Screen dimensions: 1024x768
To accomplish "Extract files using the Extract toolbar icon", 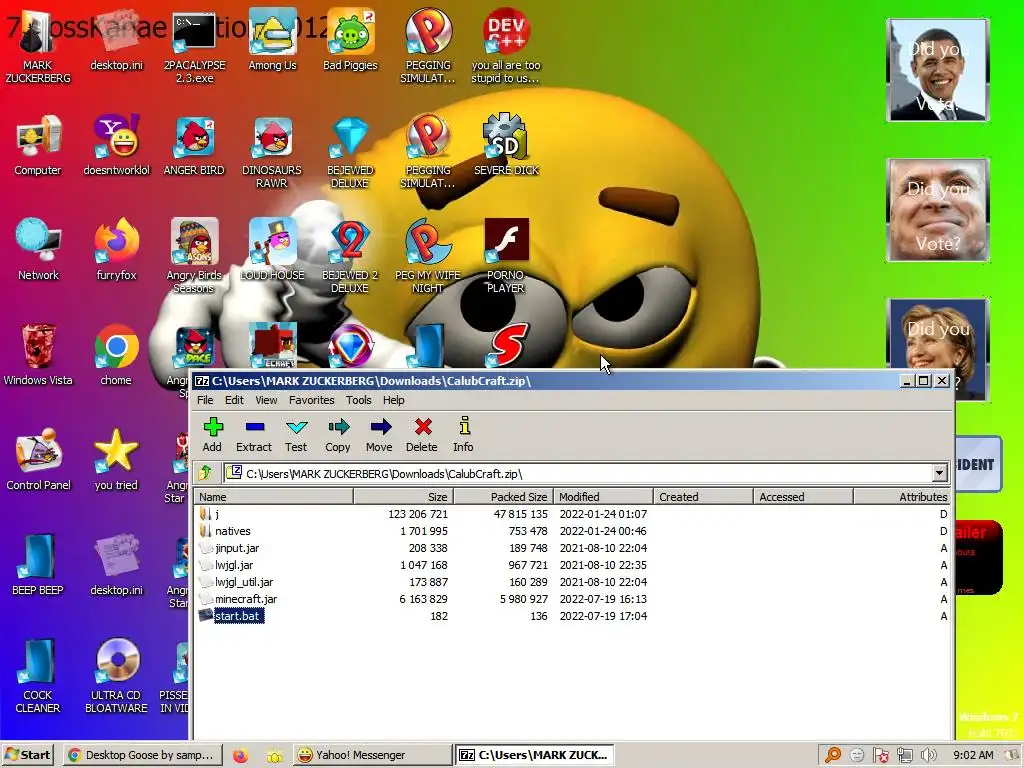I will tap(254, 434).
